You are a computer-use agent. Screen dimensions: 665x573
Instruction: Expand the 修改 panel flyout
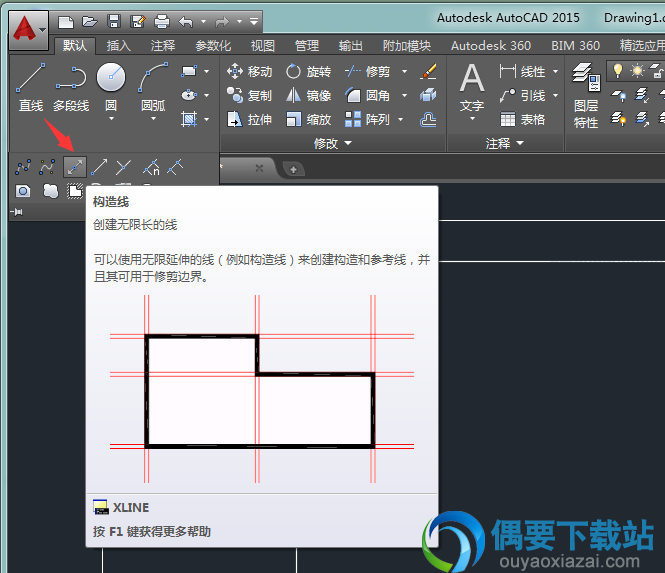[332, 143]
